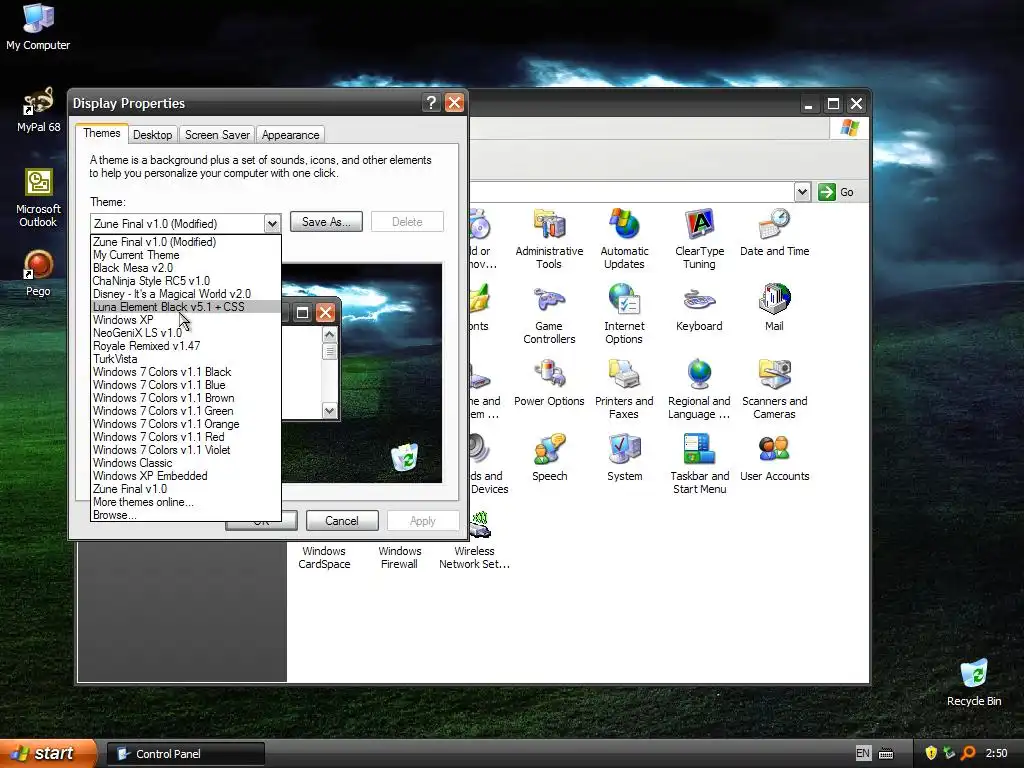Viewport: 1024px width, 768px height.
Task: Choose ChaNinja Style RC5 v1.0 theme
Action: 186,281
